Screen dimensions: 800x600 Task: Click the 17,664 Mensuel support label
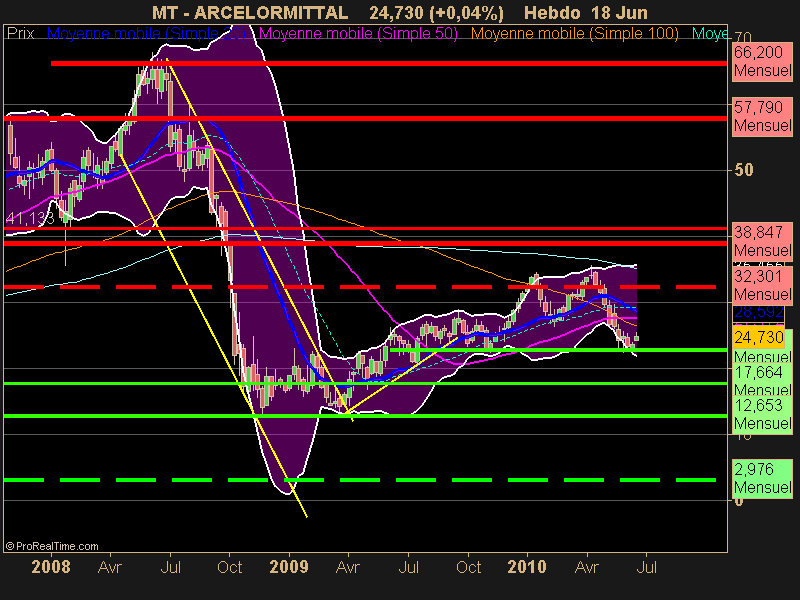pos(762,381)
